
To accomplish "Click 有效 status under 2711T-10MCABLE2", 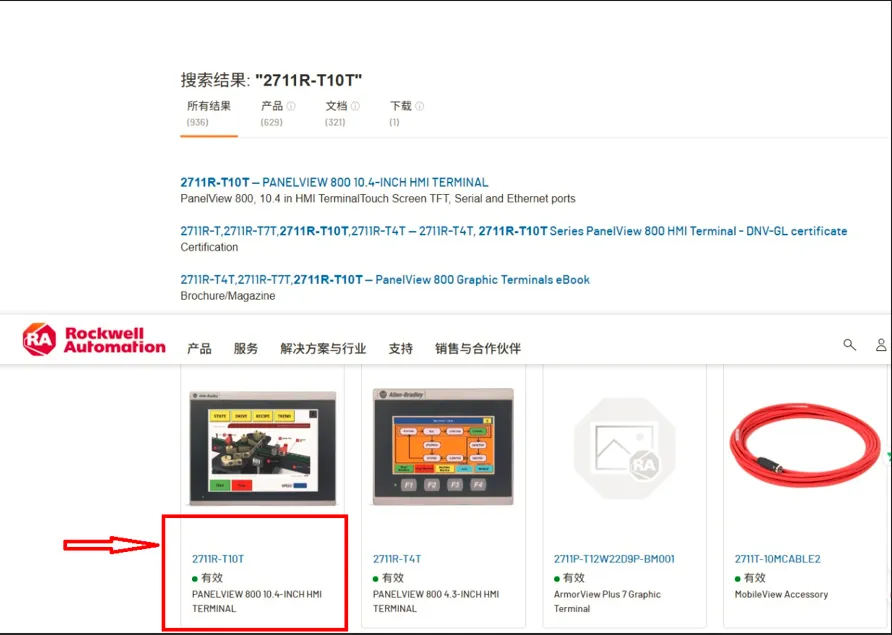I will pyautogui.click(x=750, y=578).
